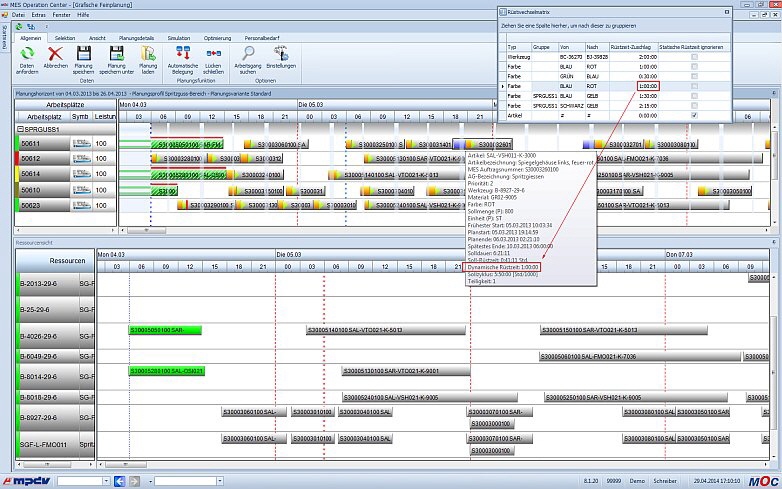
Task: Click the mpdv logo in status bar
Action: [26, 481]
